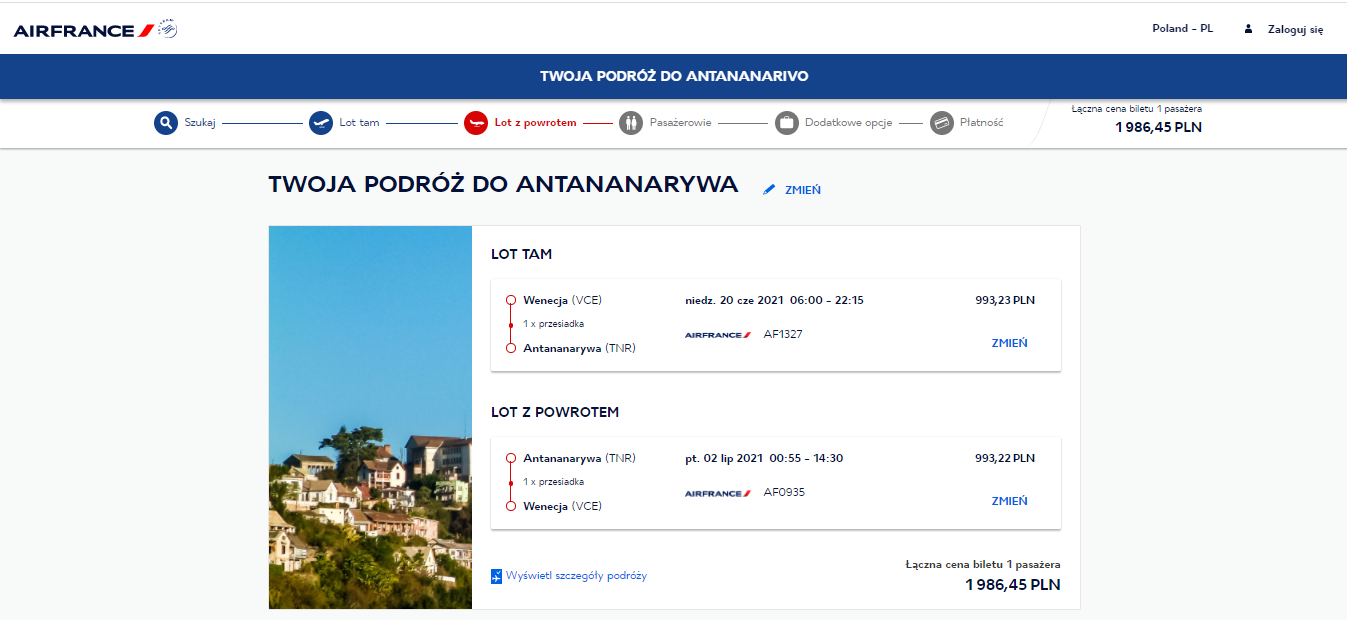Go to the Lot tam plane icon
1347x620 pixels.
[x=320, y=123]
